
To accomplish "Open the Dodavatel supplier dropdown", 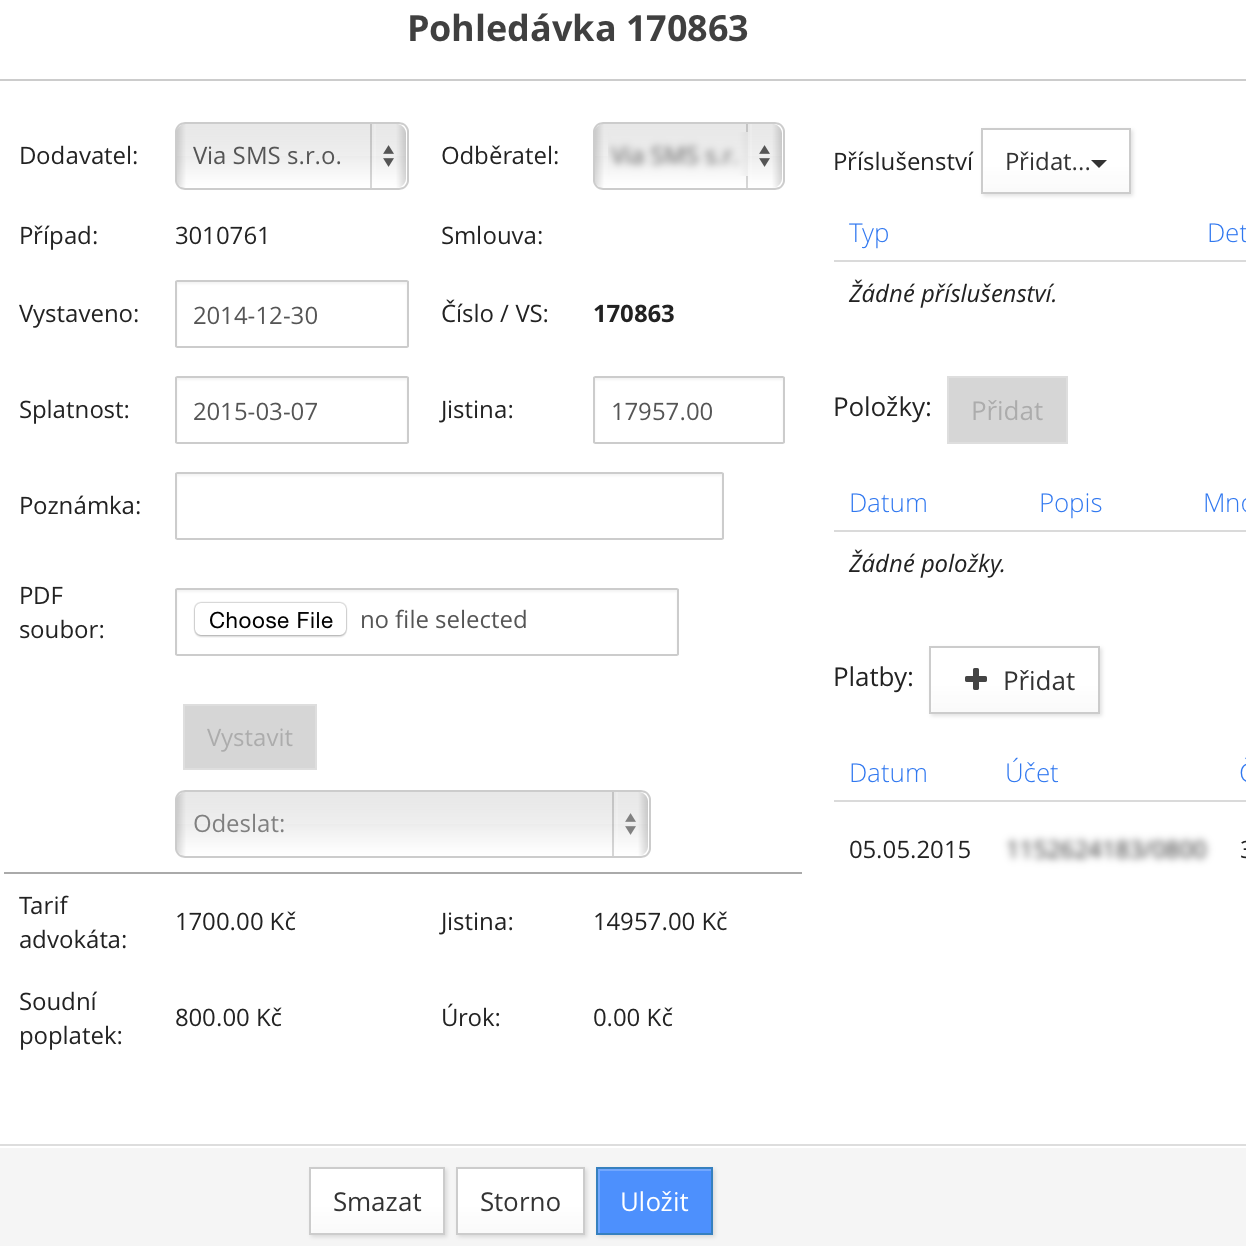I will coord(291,156).
